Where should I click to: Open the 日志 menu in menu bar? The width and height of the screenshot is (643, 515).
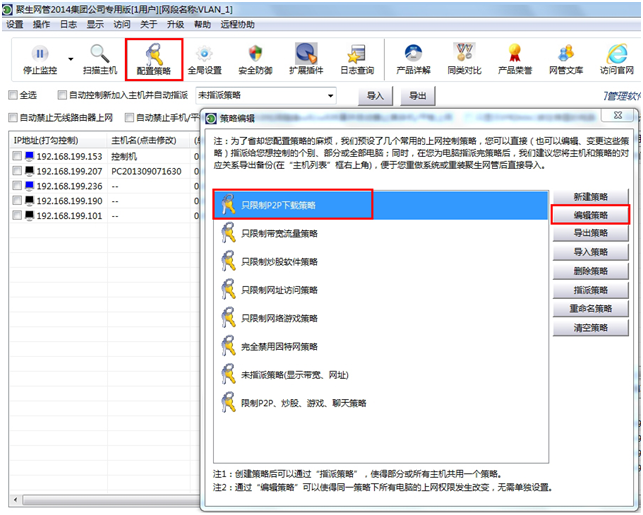point(68,24)
